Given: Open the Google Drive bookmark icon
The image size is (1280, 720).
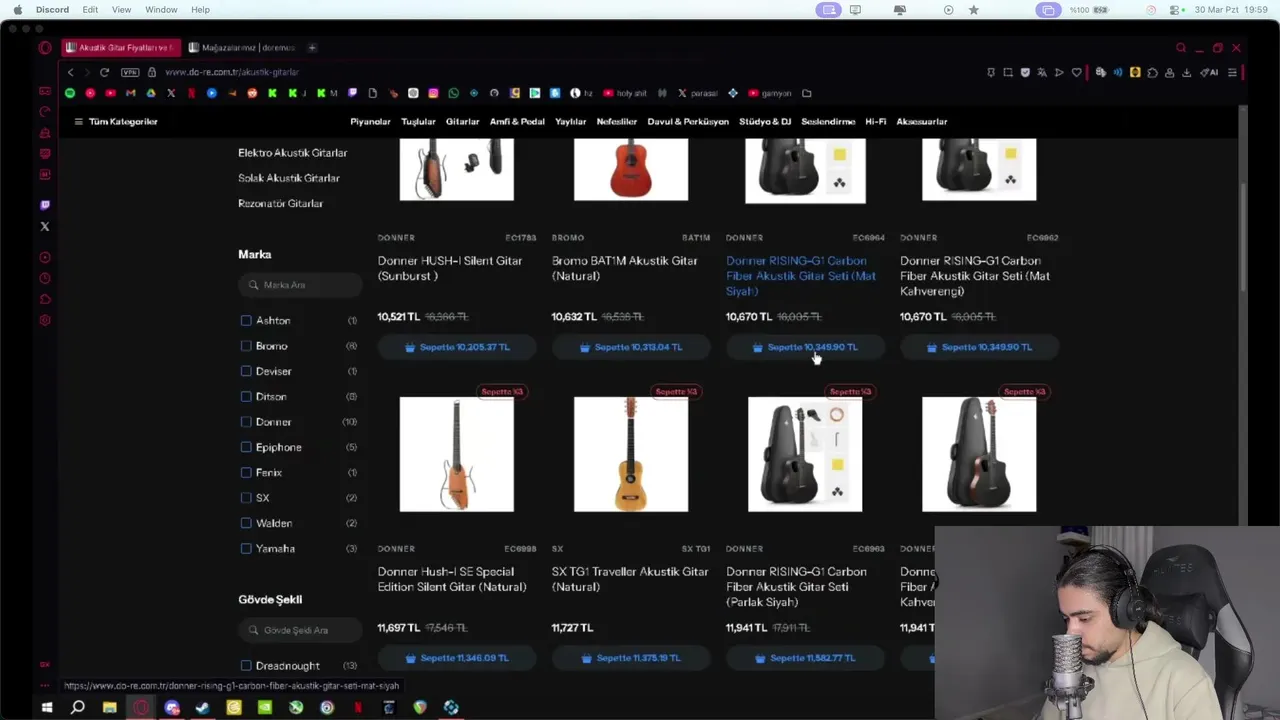Looking at the screenshot, I should 151,93.
